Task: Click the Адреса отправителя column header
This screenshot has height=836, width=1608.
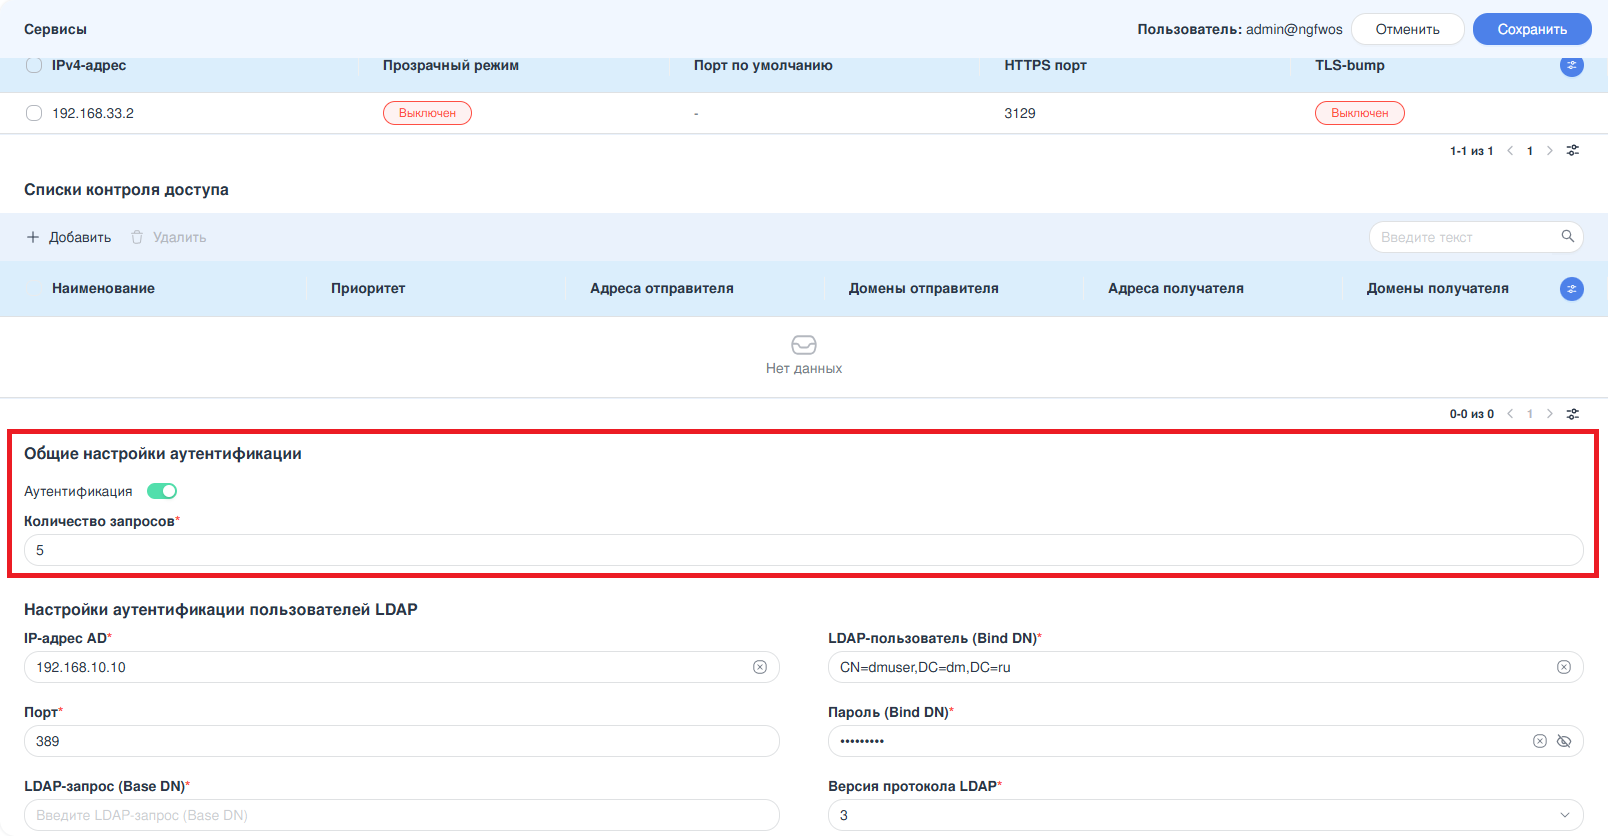Action: [x=661, y=288]
